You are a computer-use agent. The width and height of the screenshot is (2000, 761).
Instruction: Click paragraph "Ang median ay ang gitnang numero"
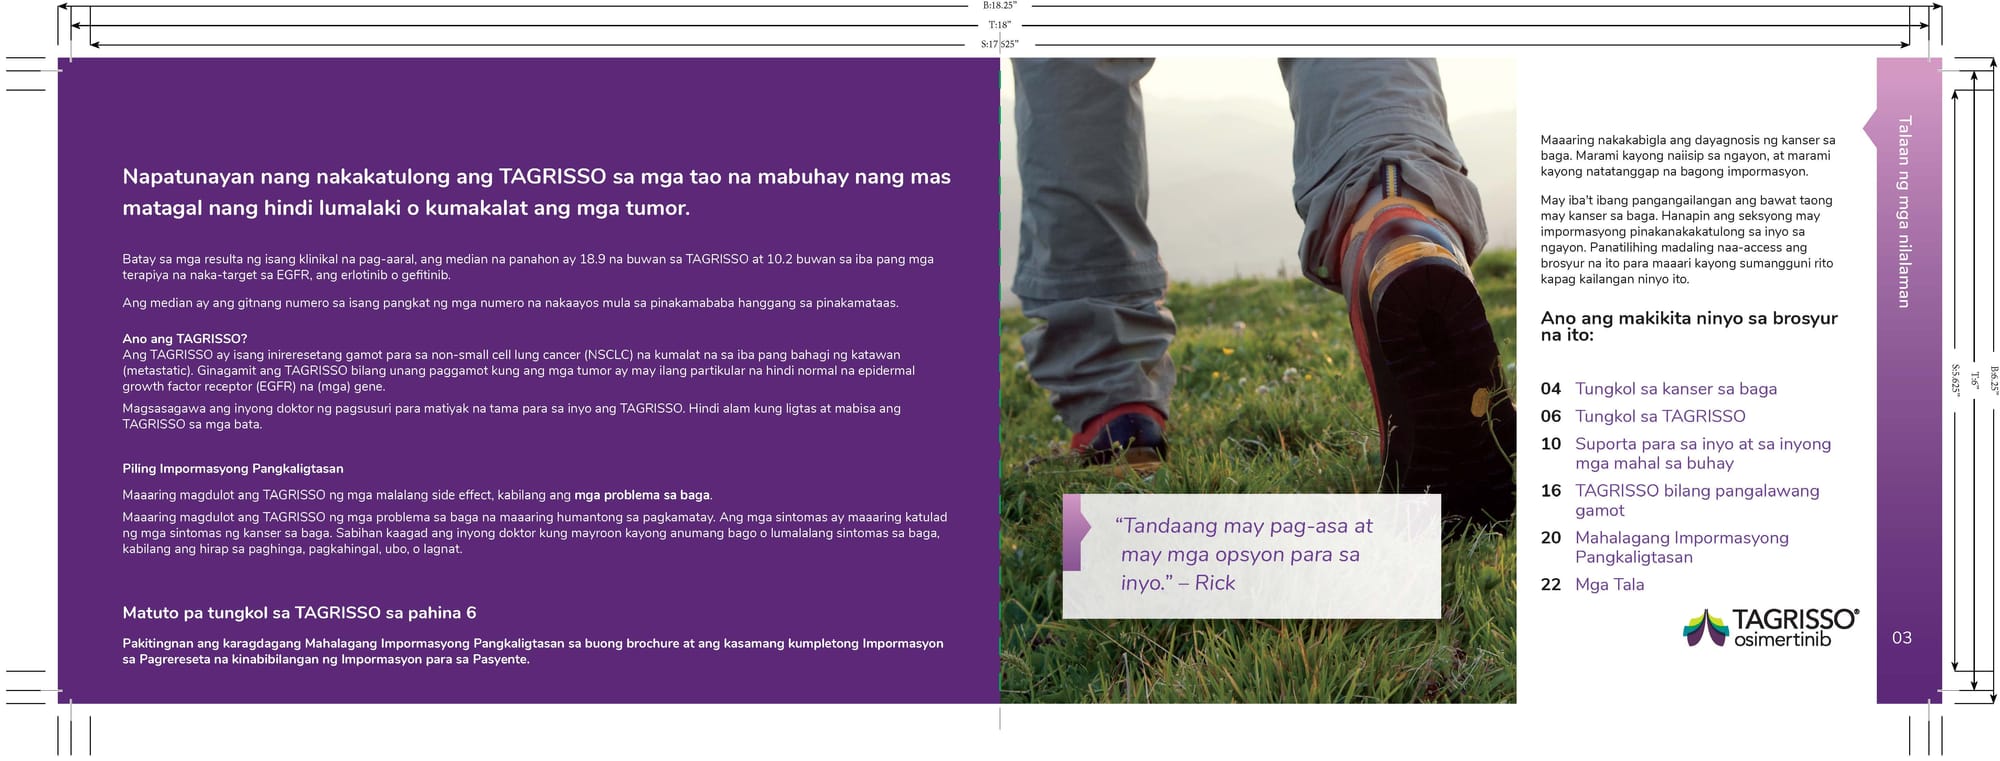510,303
